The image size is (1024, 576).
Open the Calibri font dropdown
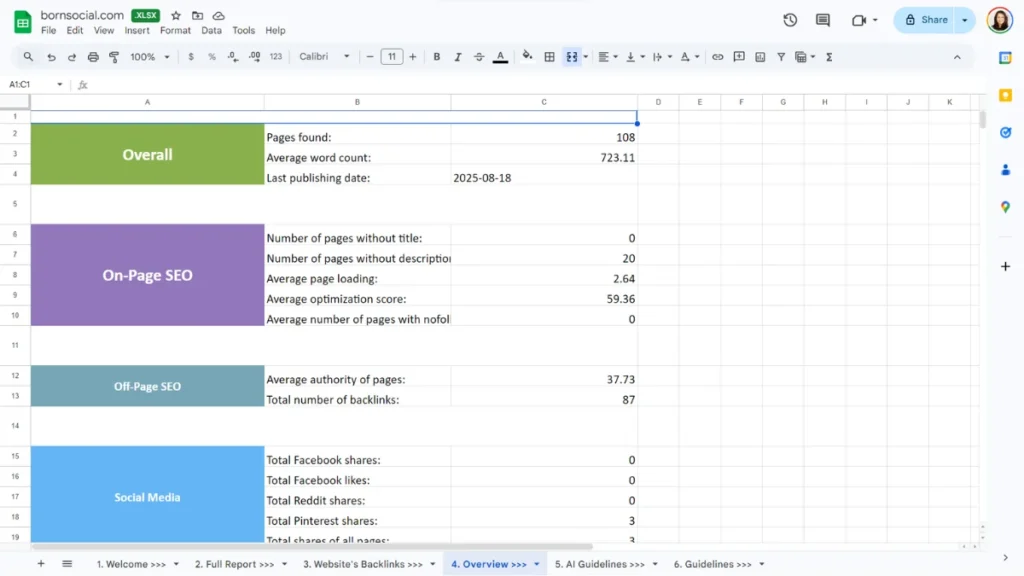click(325, 57)
